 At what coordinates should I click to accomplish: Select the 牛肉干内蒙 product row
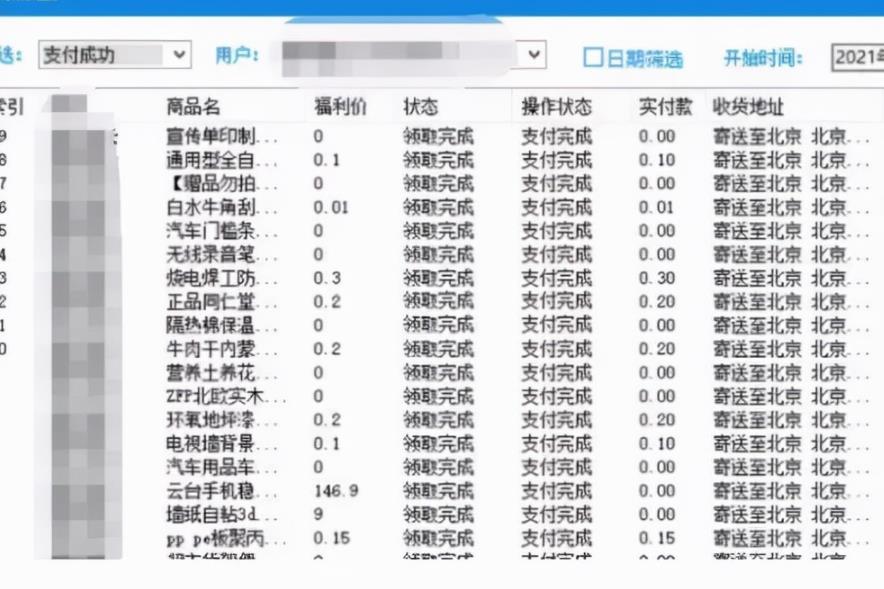coord(210,349)
